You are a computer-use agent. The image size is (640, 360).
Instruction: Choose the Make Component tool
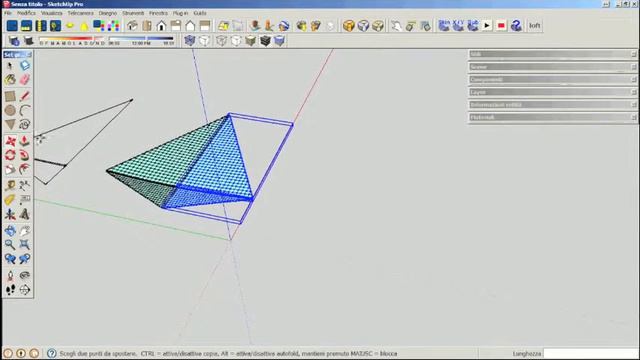point(24,66)
